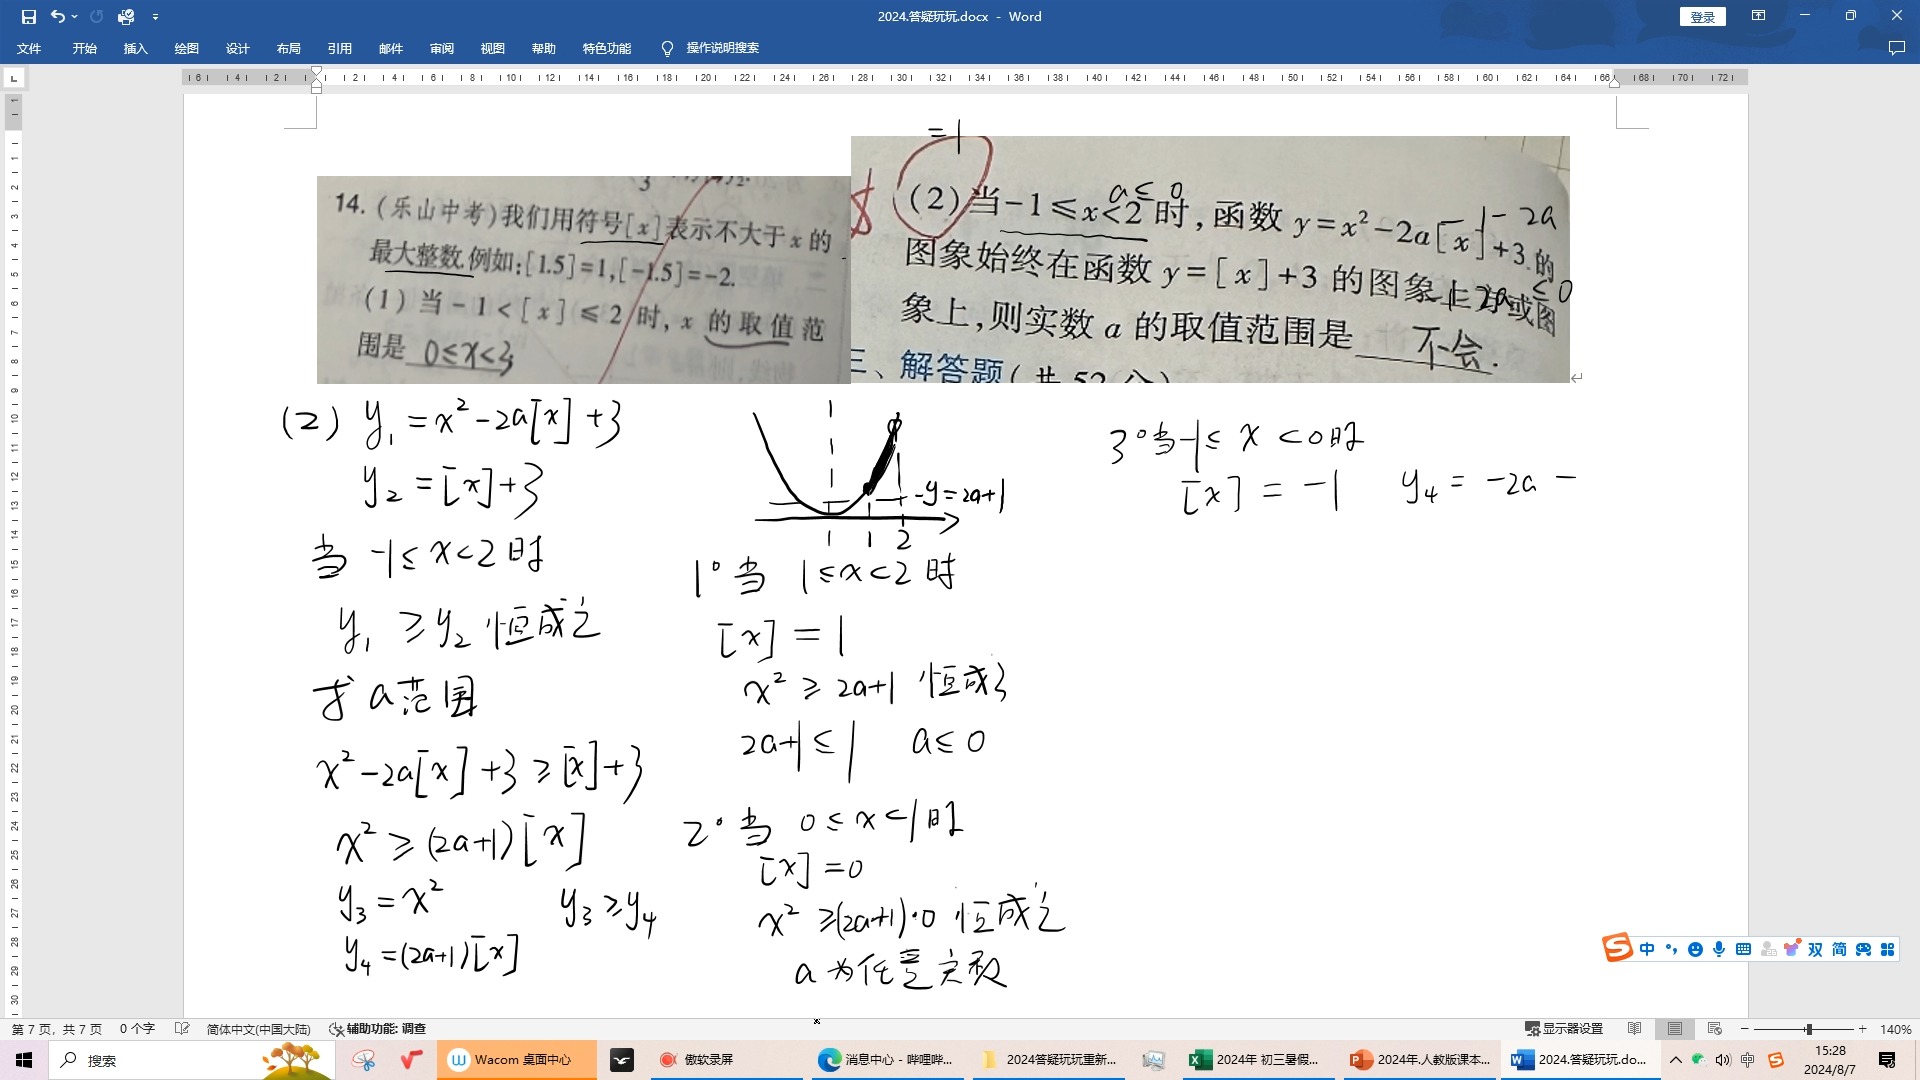Click the 插入 (Insert) menu tab
The image size is (1920, 1080).
click(x=135, y=47)
